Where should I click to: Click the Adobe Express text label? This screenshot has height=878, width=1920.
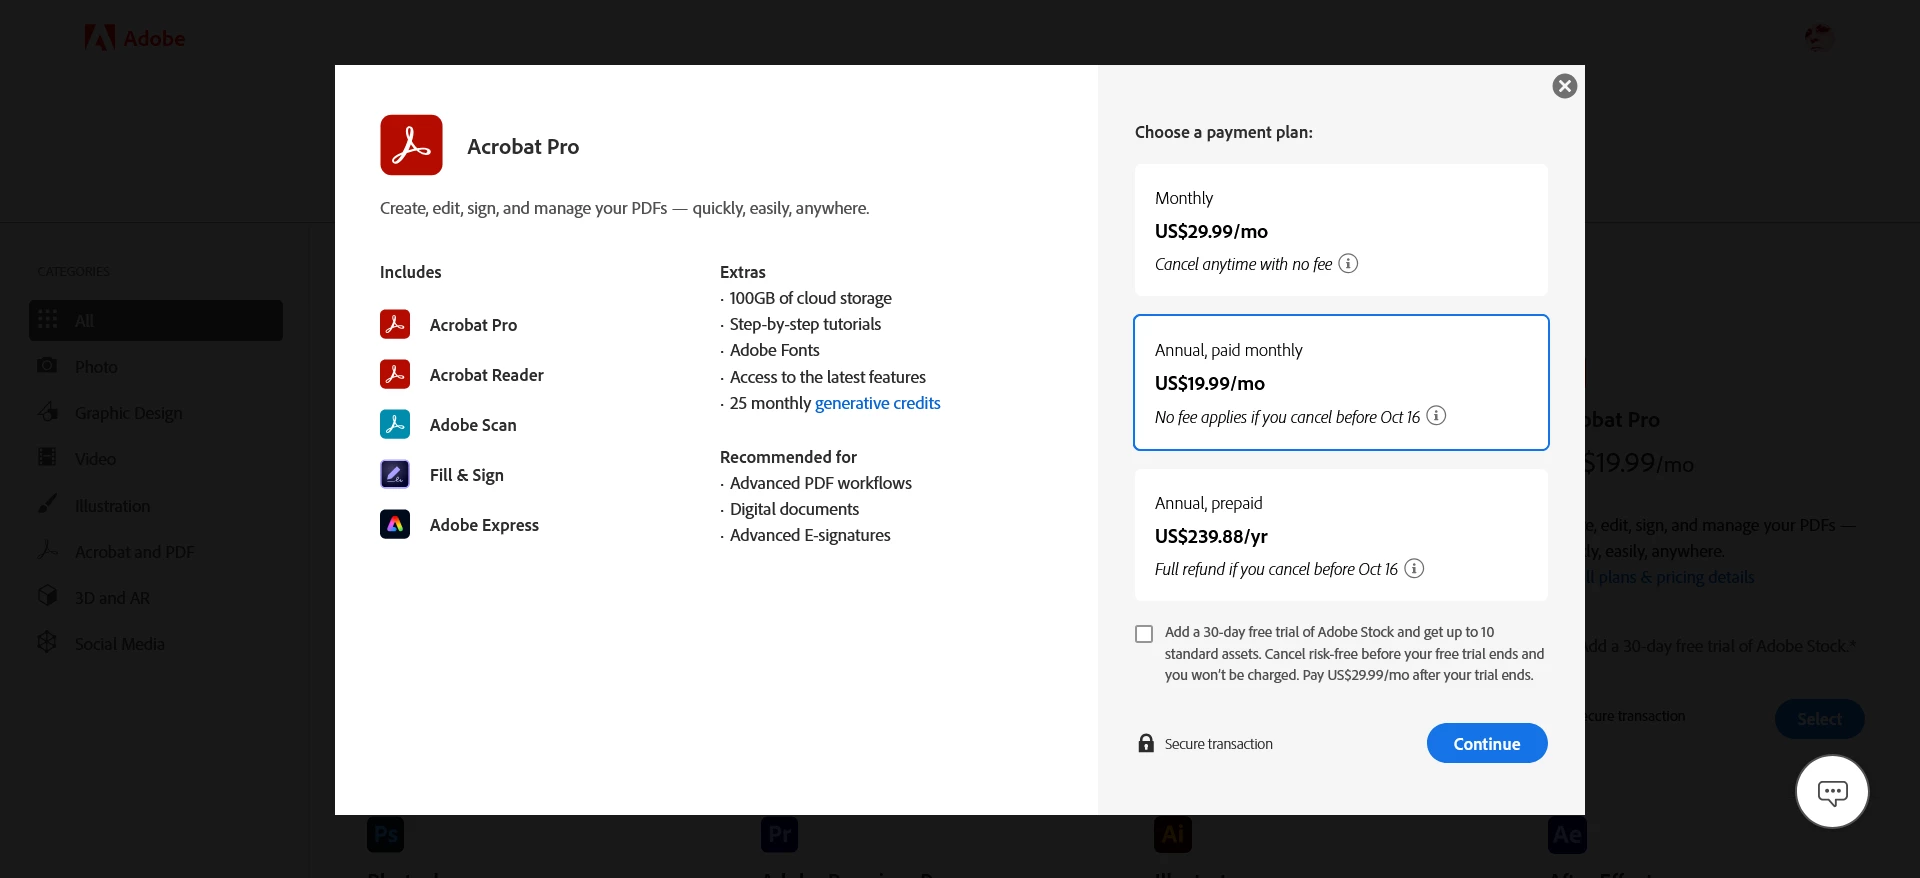484,525
